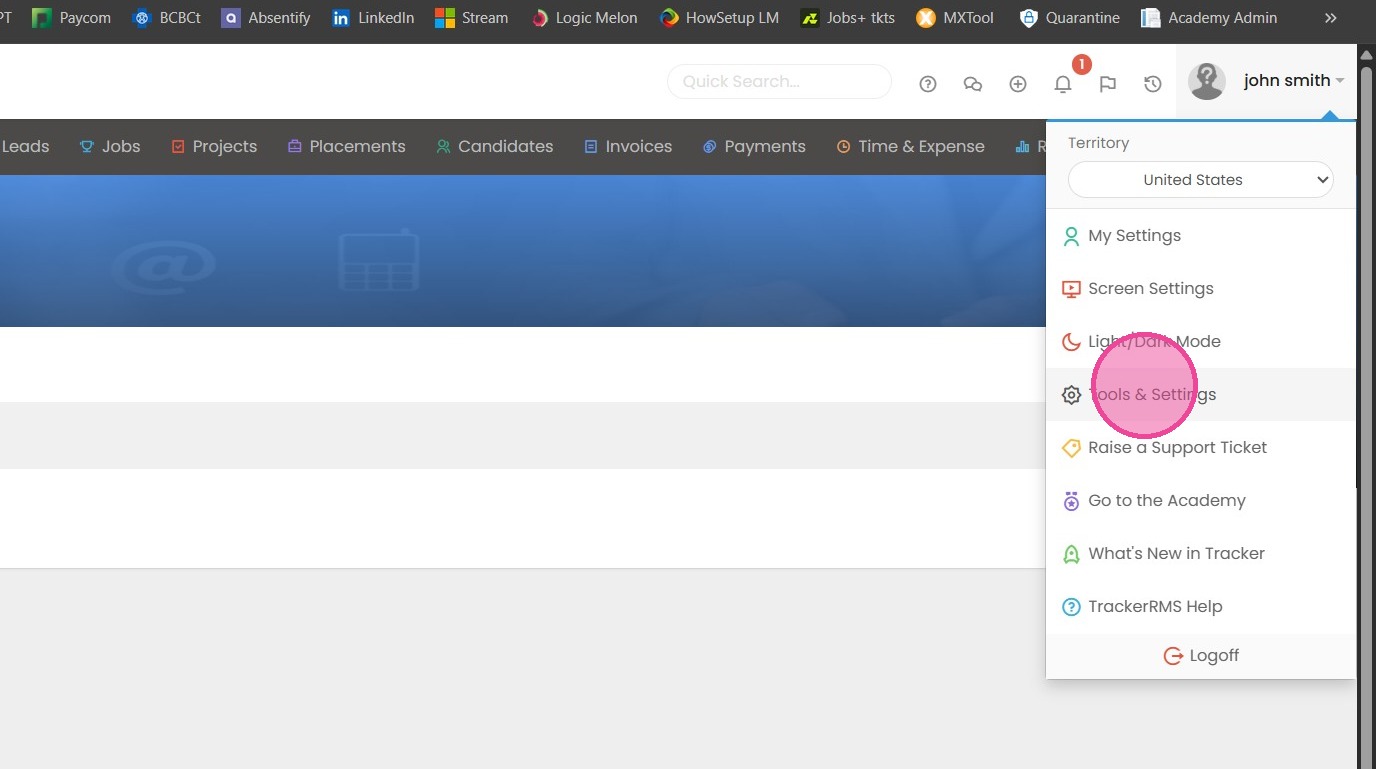Click the My Settings person icon

coord(1071,236)
